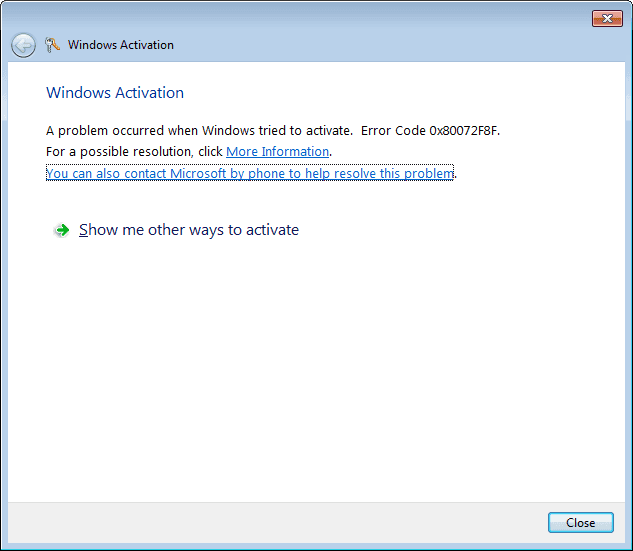
Task: Click the Close button at the bottom
Action: (581, 523)
